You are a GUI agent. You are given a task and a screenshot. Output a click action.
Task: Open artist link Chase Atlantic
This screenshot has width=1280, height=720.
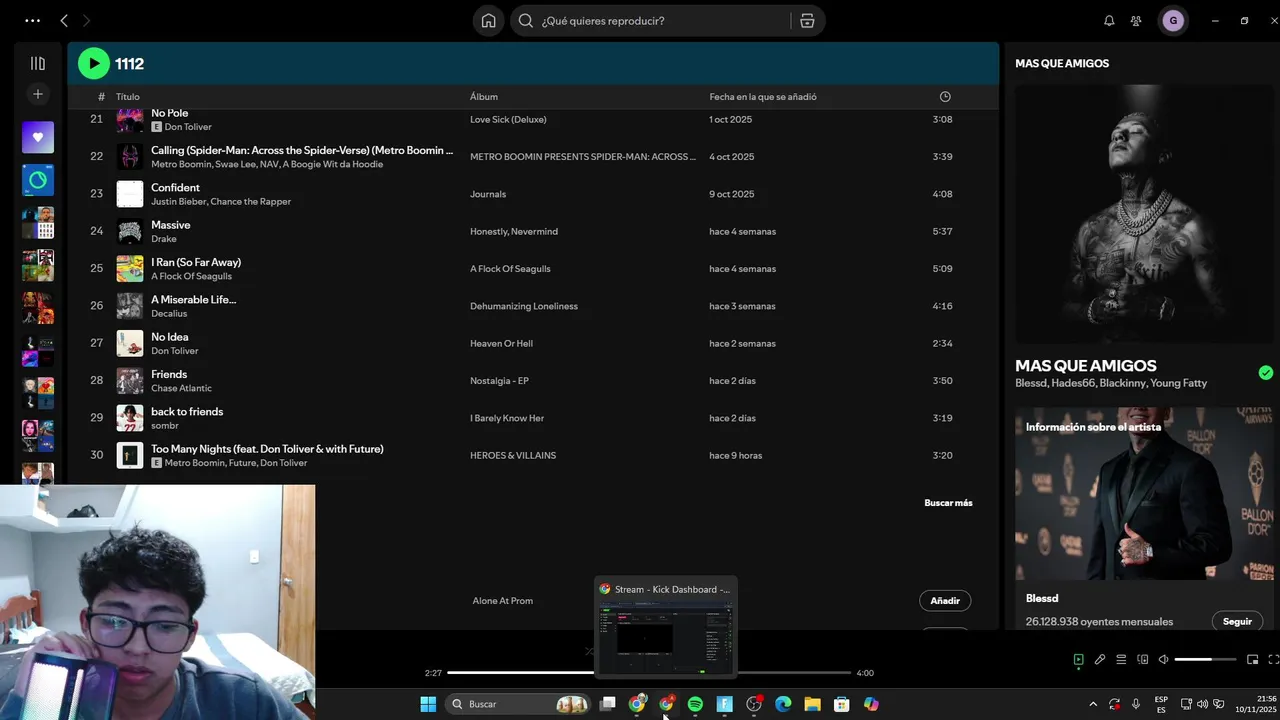coord(181,388)
